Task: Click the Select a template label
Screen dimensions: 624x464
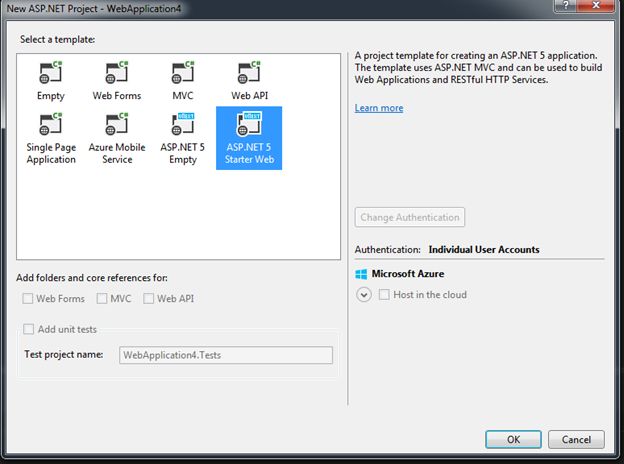Action: tap(58, 39)
